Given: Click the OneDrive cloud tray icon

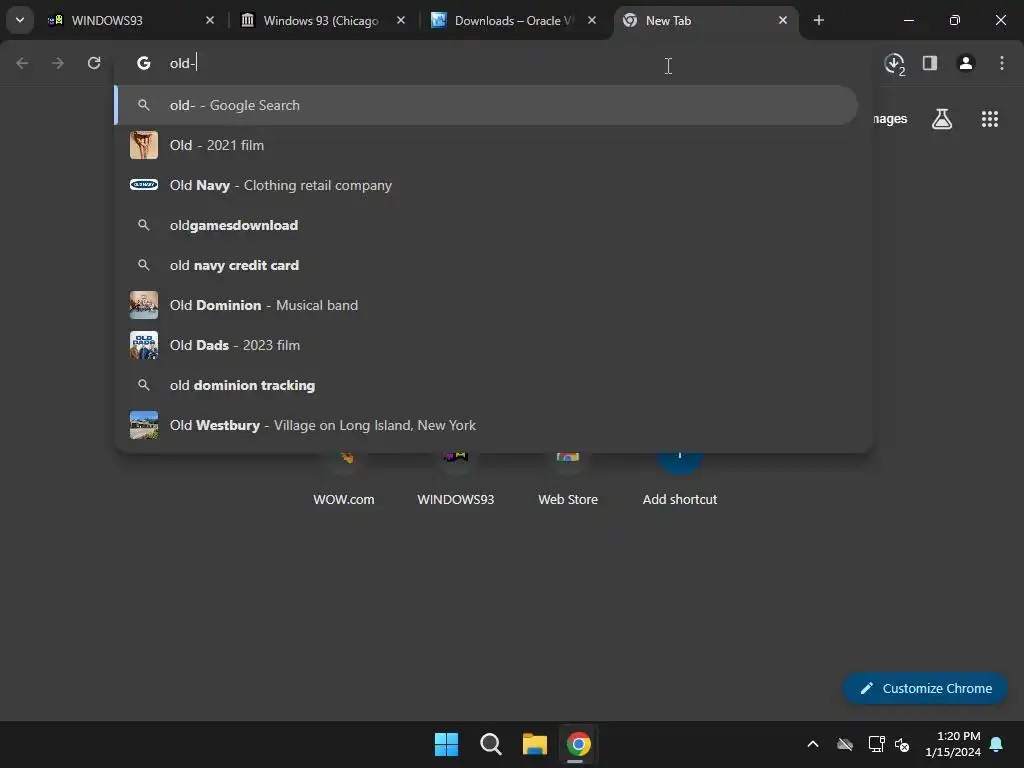Looking at the screenshot, I should 845,744.
